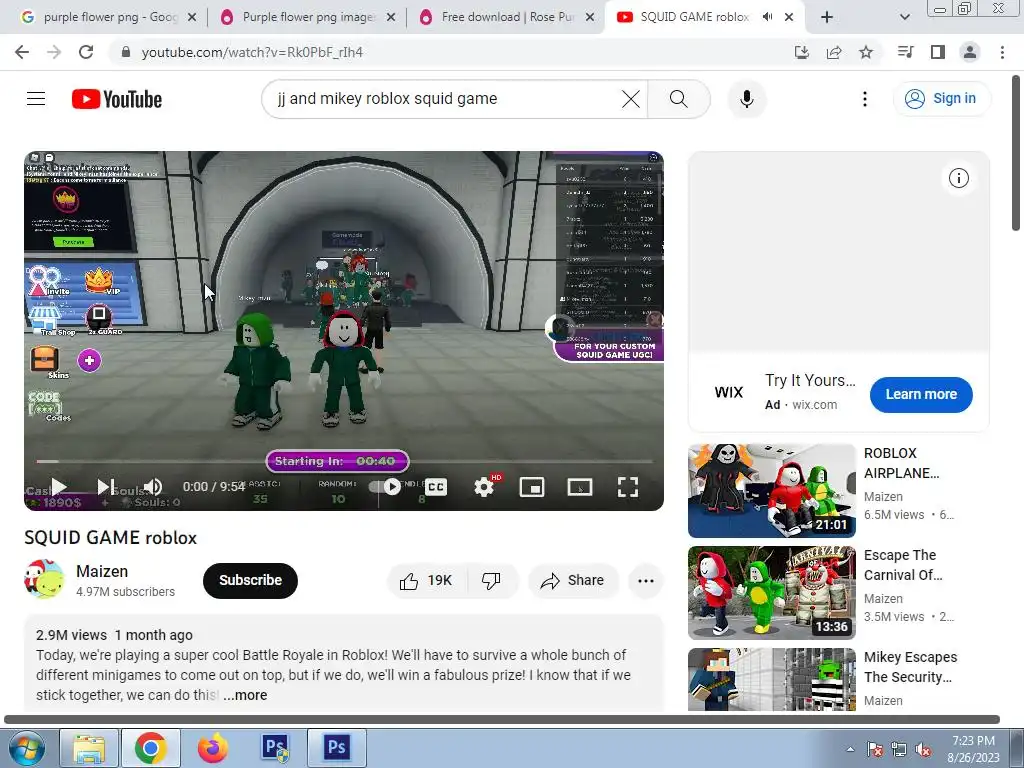The image size is (1024, 768).
Task: Go back in browser history
Action: pos(22,52)
